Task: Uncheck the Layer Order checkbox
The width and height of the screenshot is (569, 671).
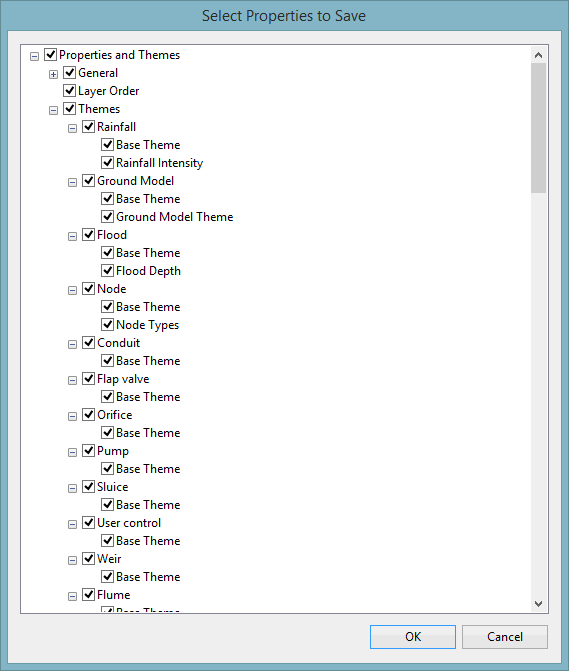Action: coord(69,91)
